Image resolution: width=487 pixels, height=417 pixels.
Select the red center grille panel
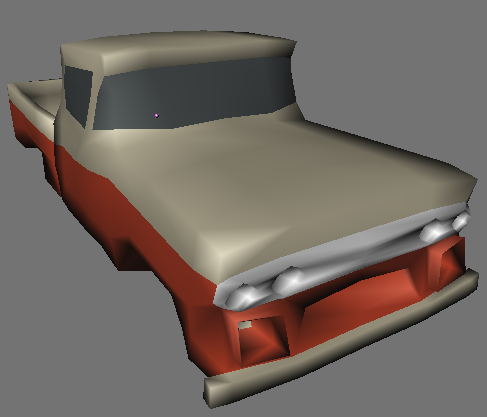click(x=363, y=293)
